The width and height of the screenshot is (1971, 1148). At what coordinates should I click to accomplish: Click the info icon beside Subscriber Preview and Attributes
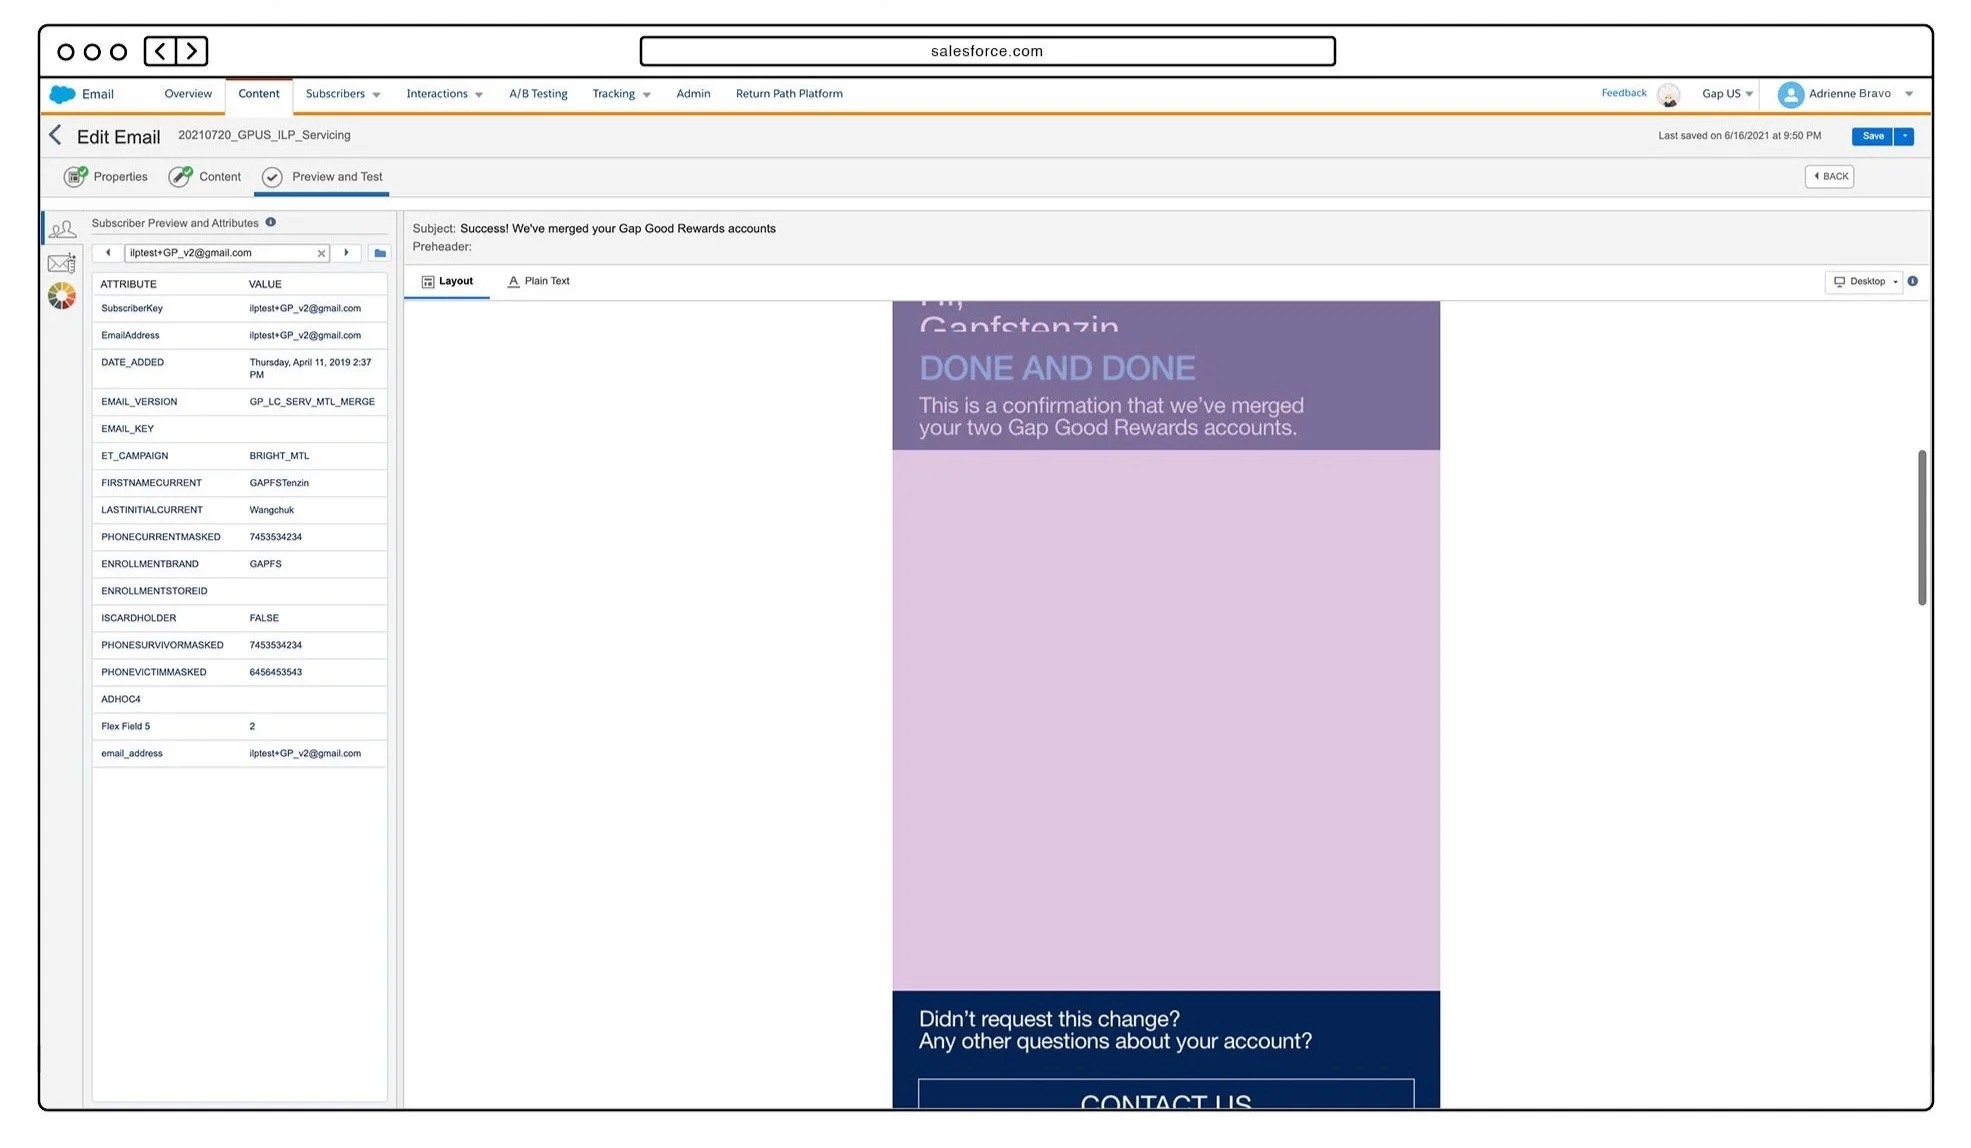pos(271,223)
